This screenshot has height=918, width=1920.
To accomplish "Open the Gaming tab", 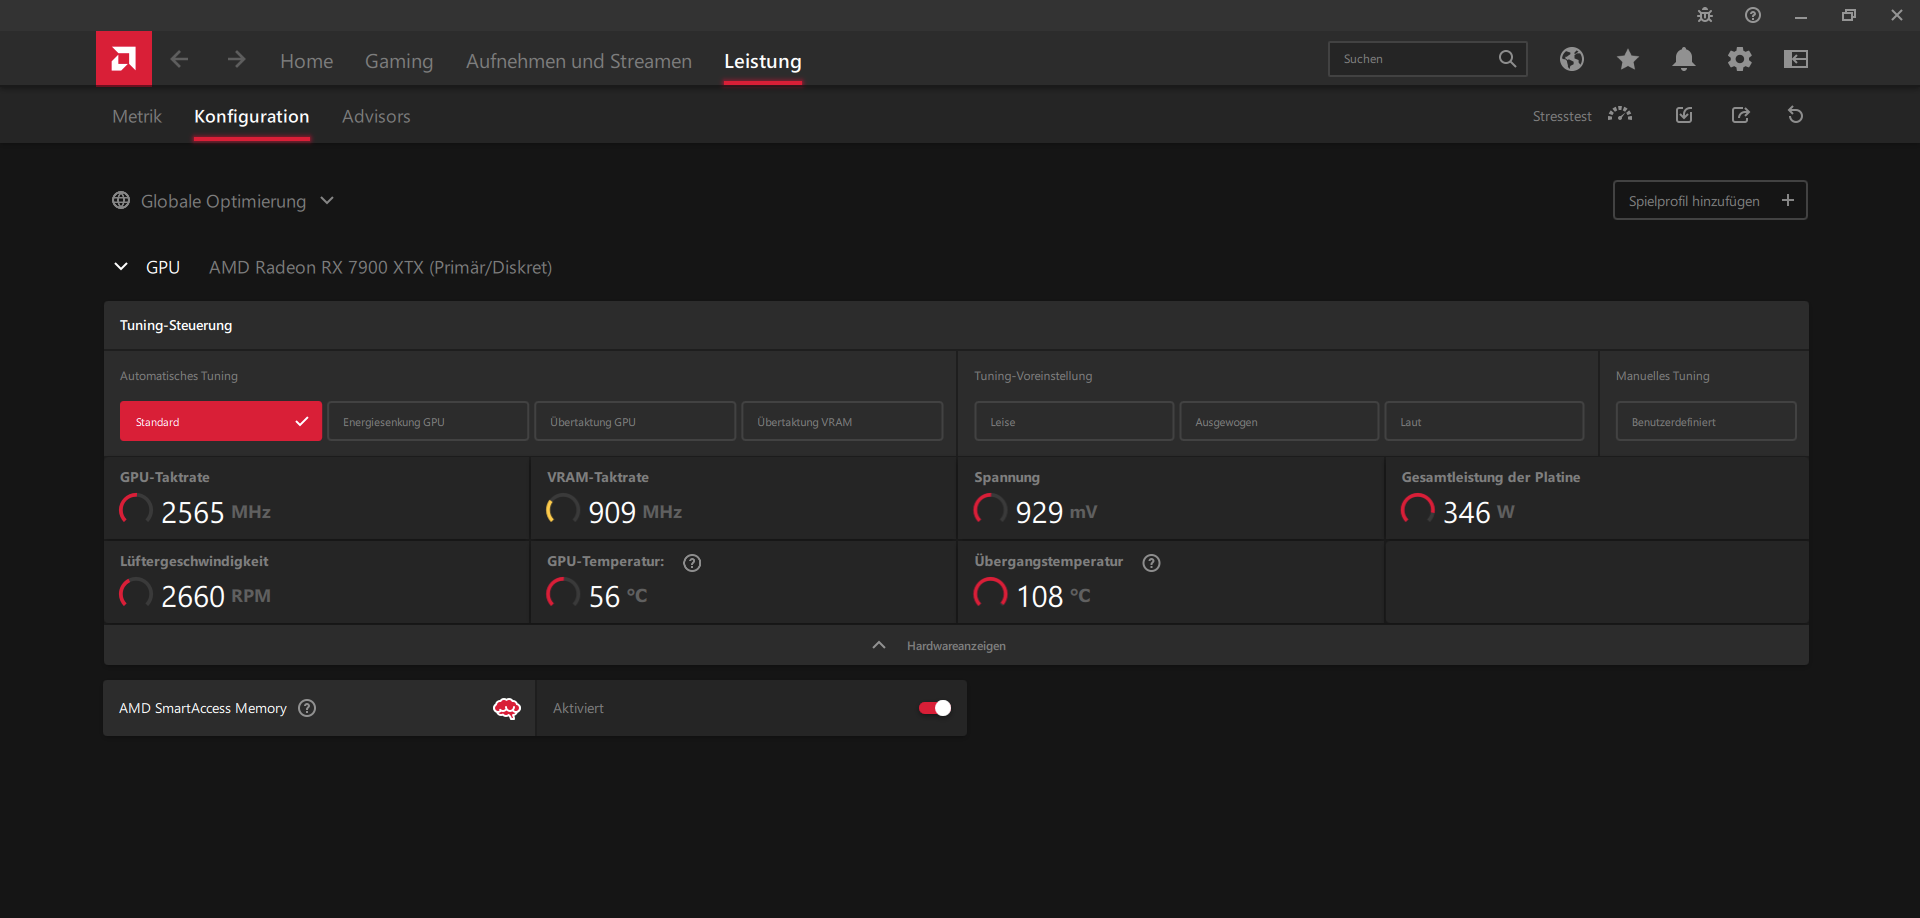I will [x=399, y=61].
